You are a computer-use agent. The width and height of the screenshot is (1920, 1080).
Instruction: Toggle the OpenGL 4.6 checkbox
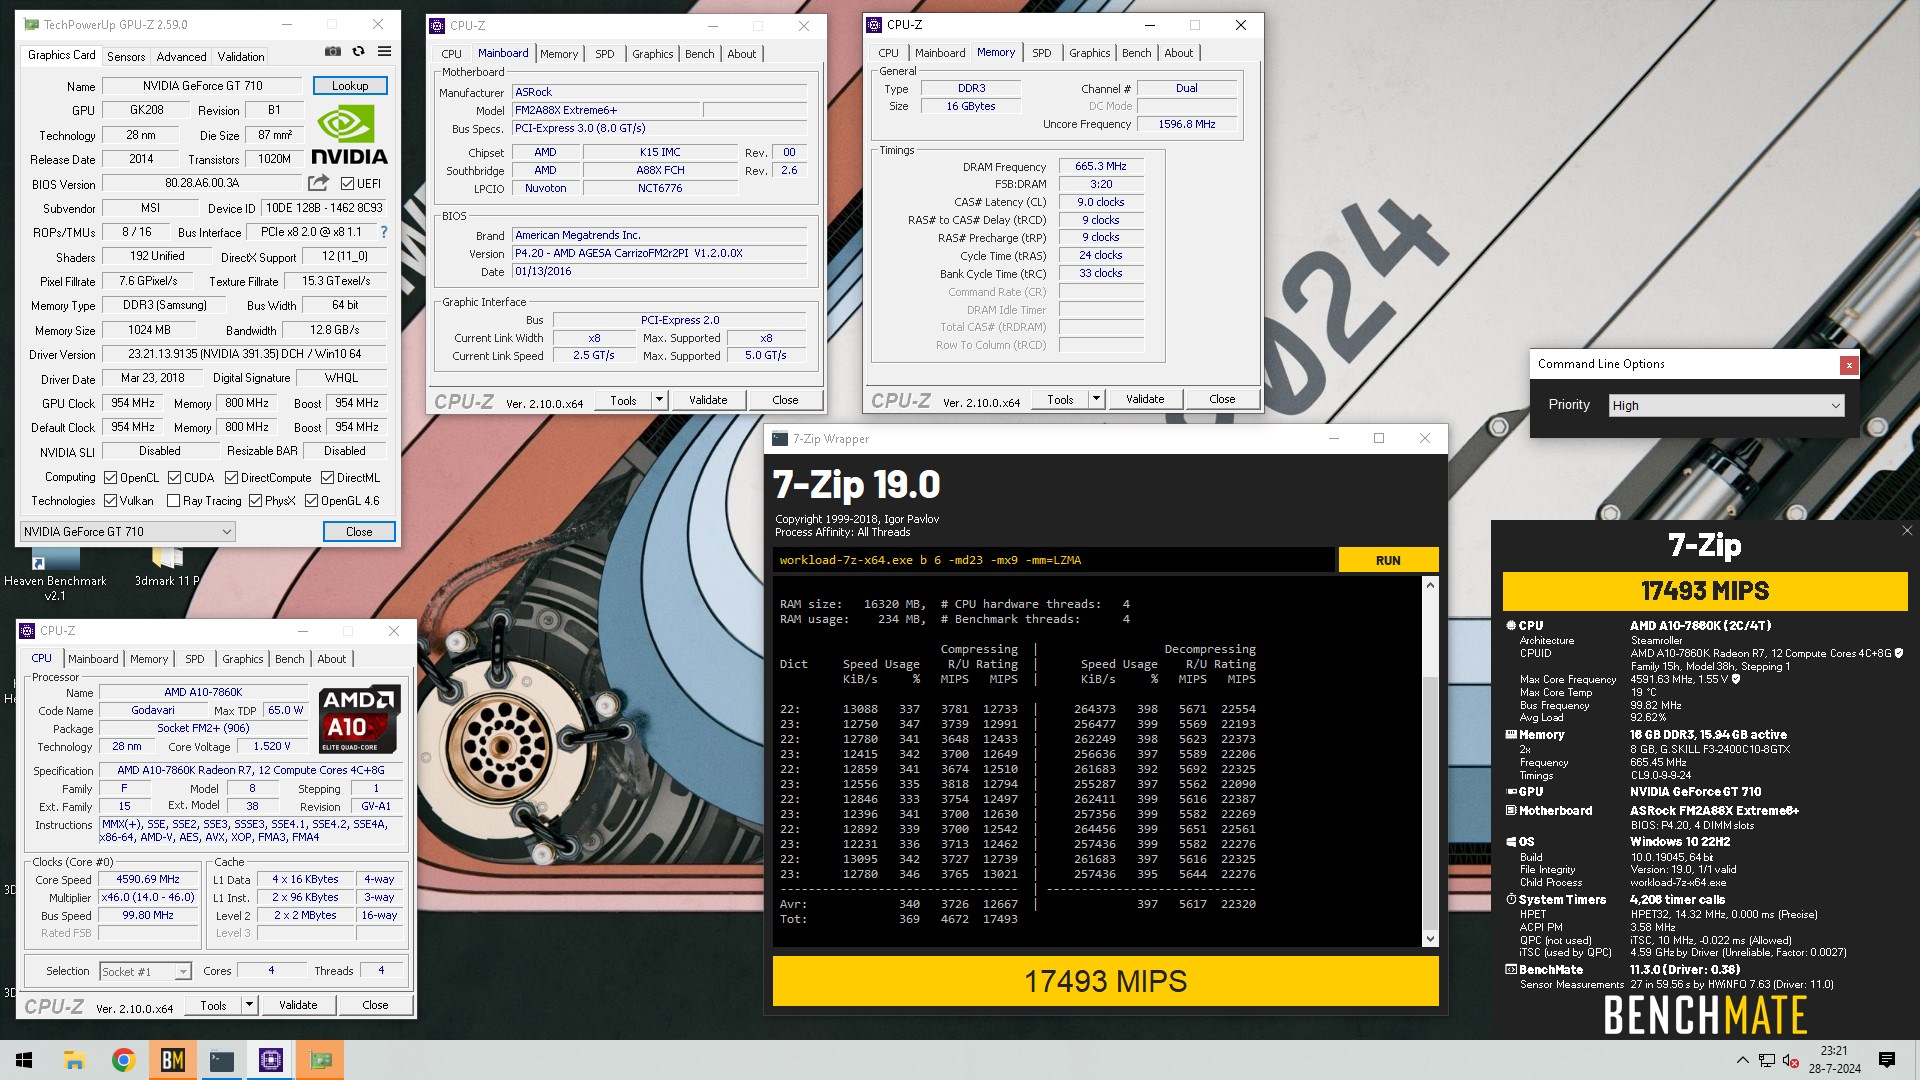point(312,501)
